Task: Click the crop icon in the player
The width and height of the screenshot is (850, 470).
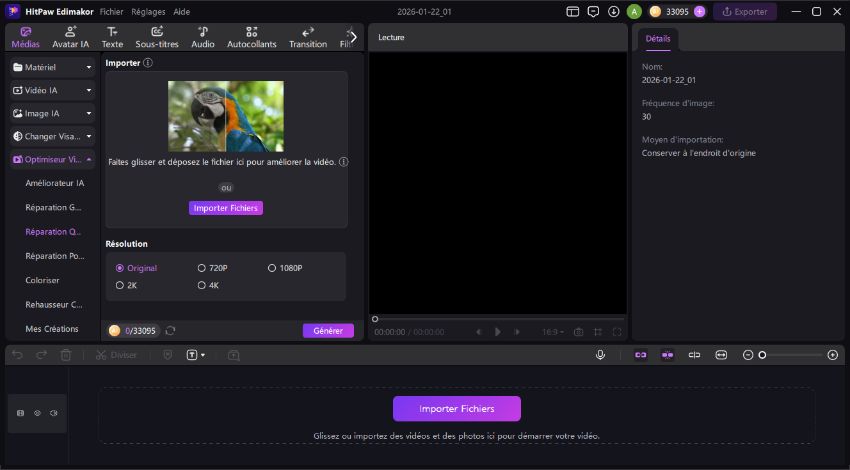Action: pyautogui.click(x=598, y=332)
